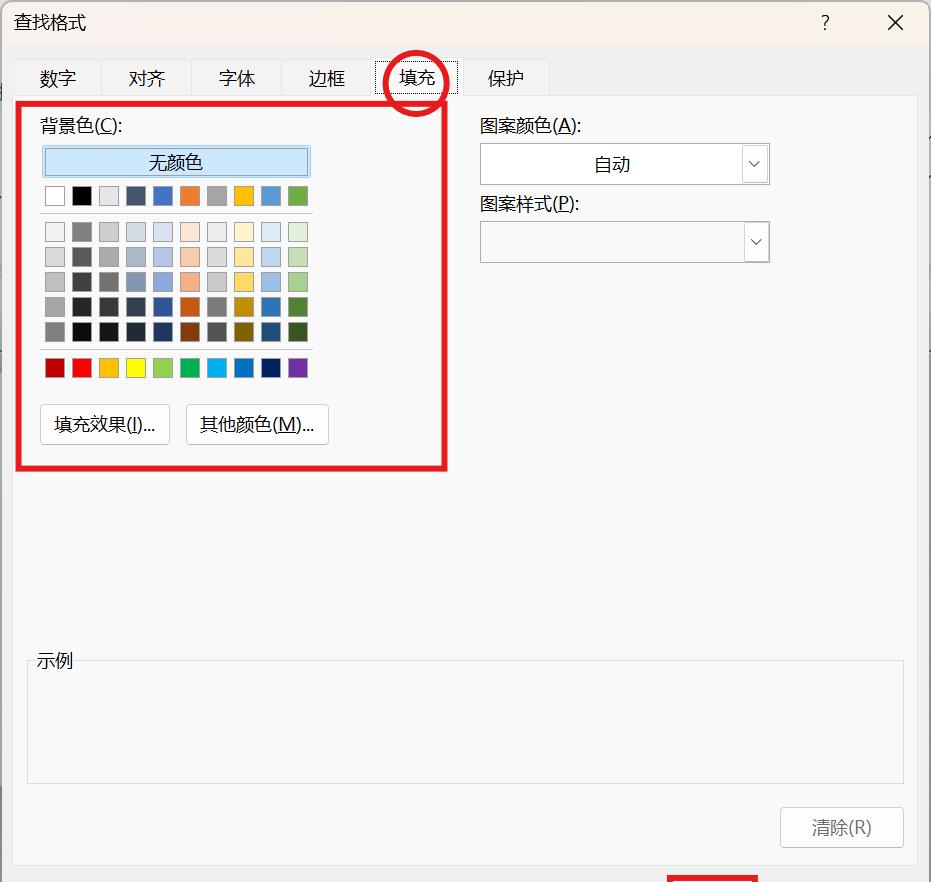
Task: Select the lightest green tint swatch
Action: (x=298, y=232)
